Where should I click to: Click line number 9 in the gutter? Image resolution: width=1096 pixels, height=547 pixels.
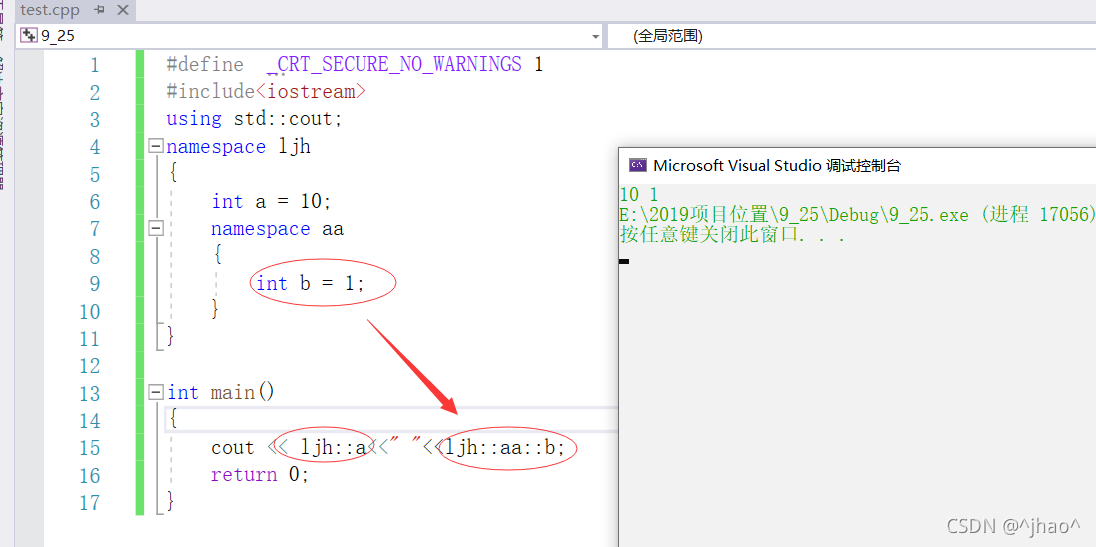point(94,284)
